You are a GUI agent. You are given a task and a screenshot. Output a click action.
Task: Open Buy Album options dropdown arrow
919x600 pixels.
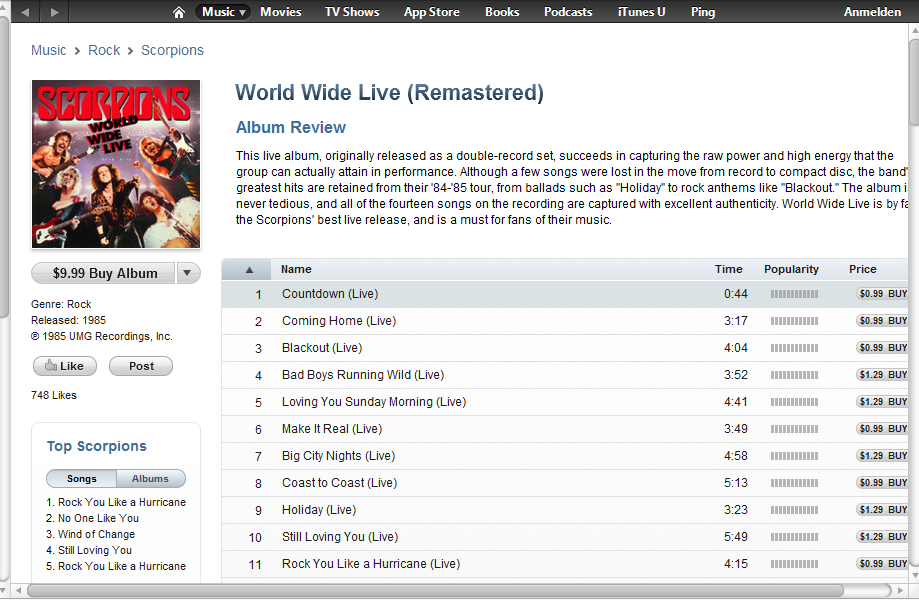pyautogui.click(x=188, y=273)
